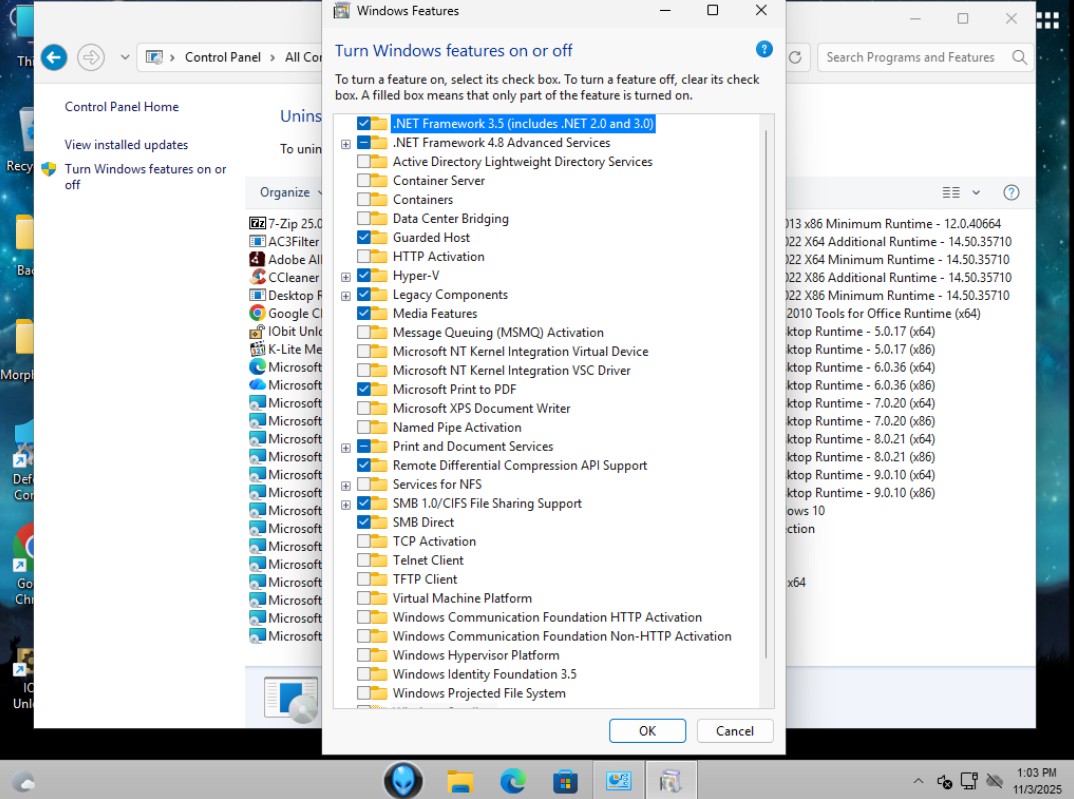
Task: Launch Microsoft Edge from the taskbar
Action: tap(513, 781)
